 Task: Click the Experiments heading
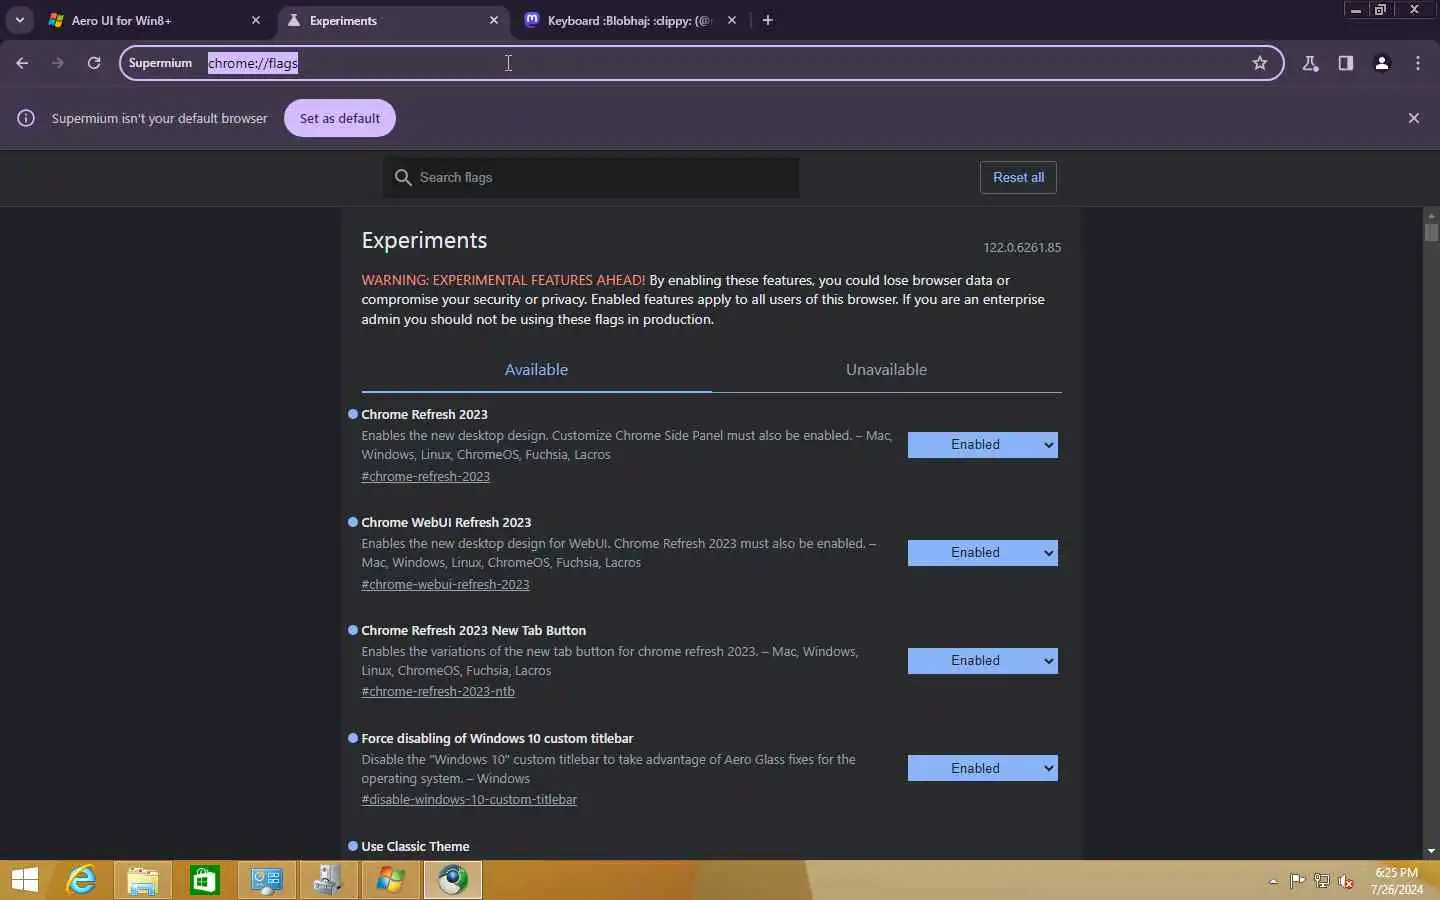[424, 241]
